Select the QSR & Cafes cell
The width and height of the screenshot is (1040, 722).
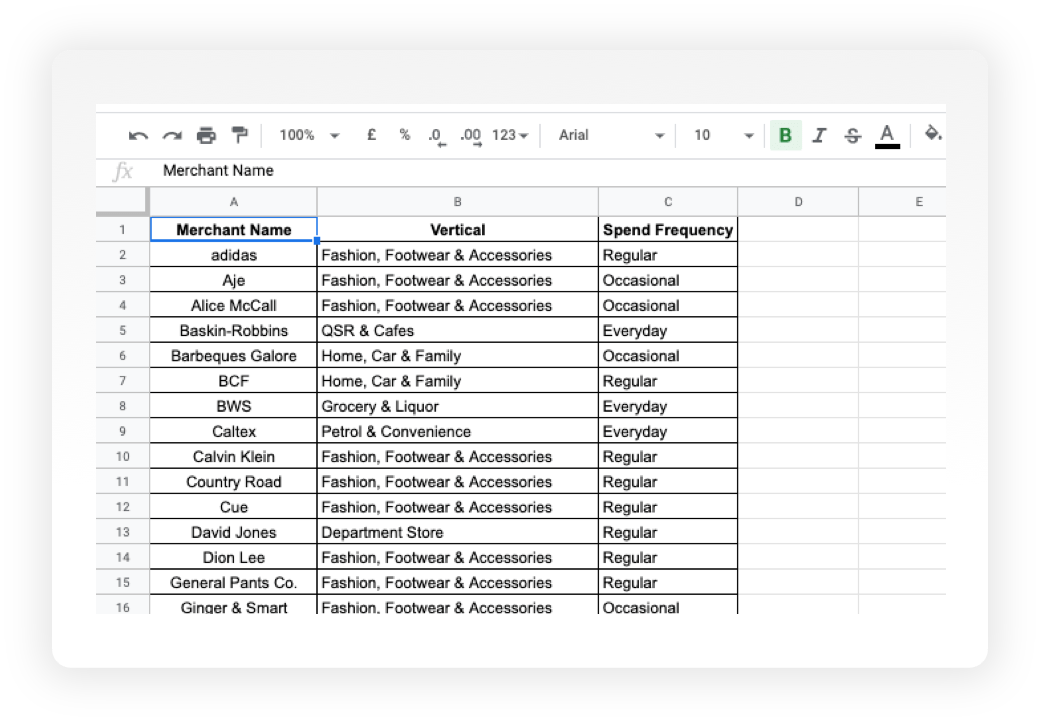[x=458, y=330]
